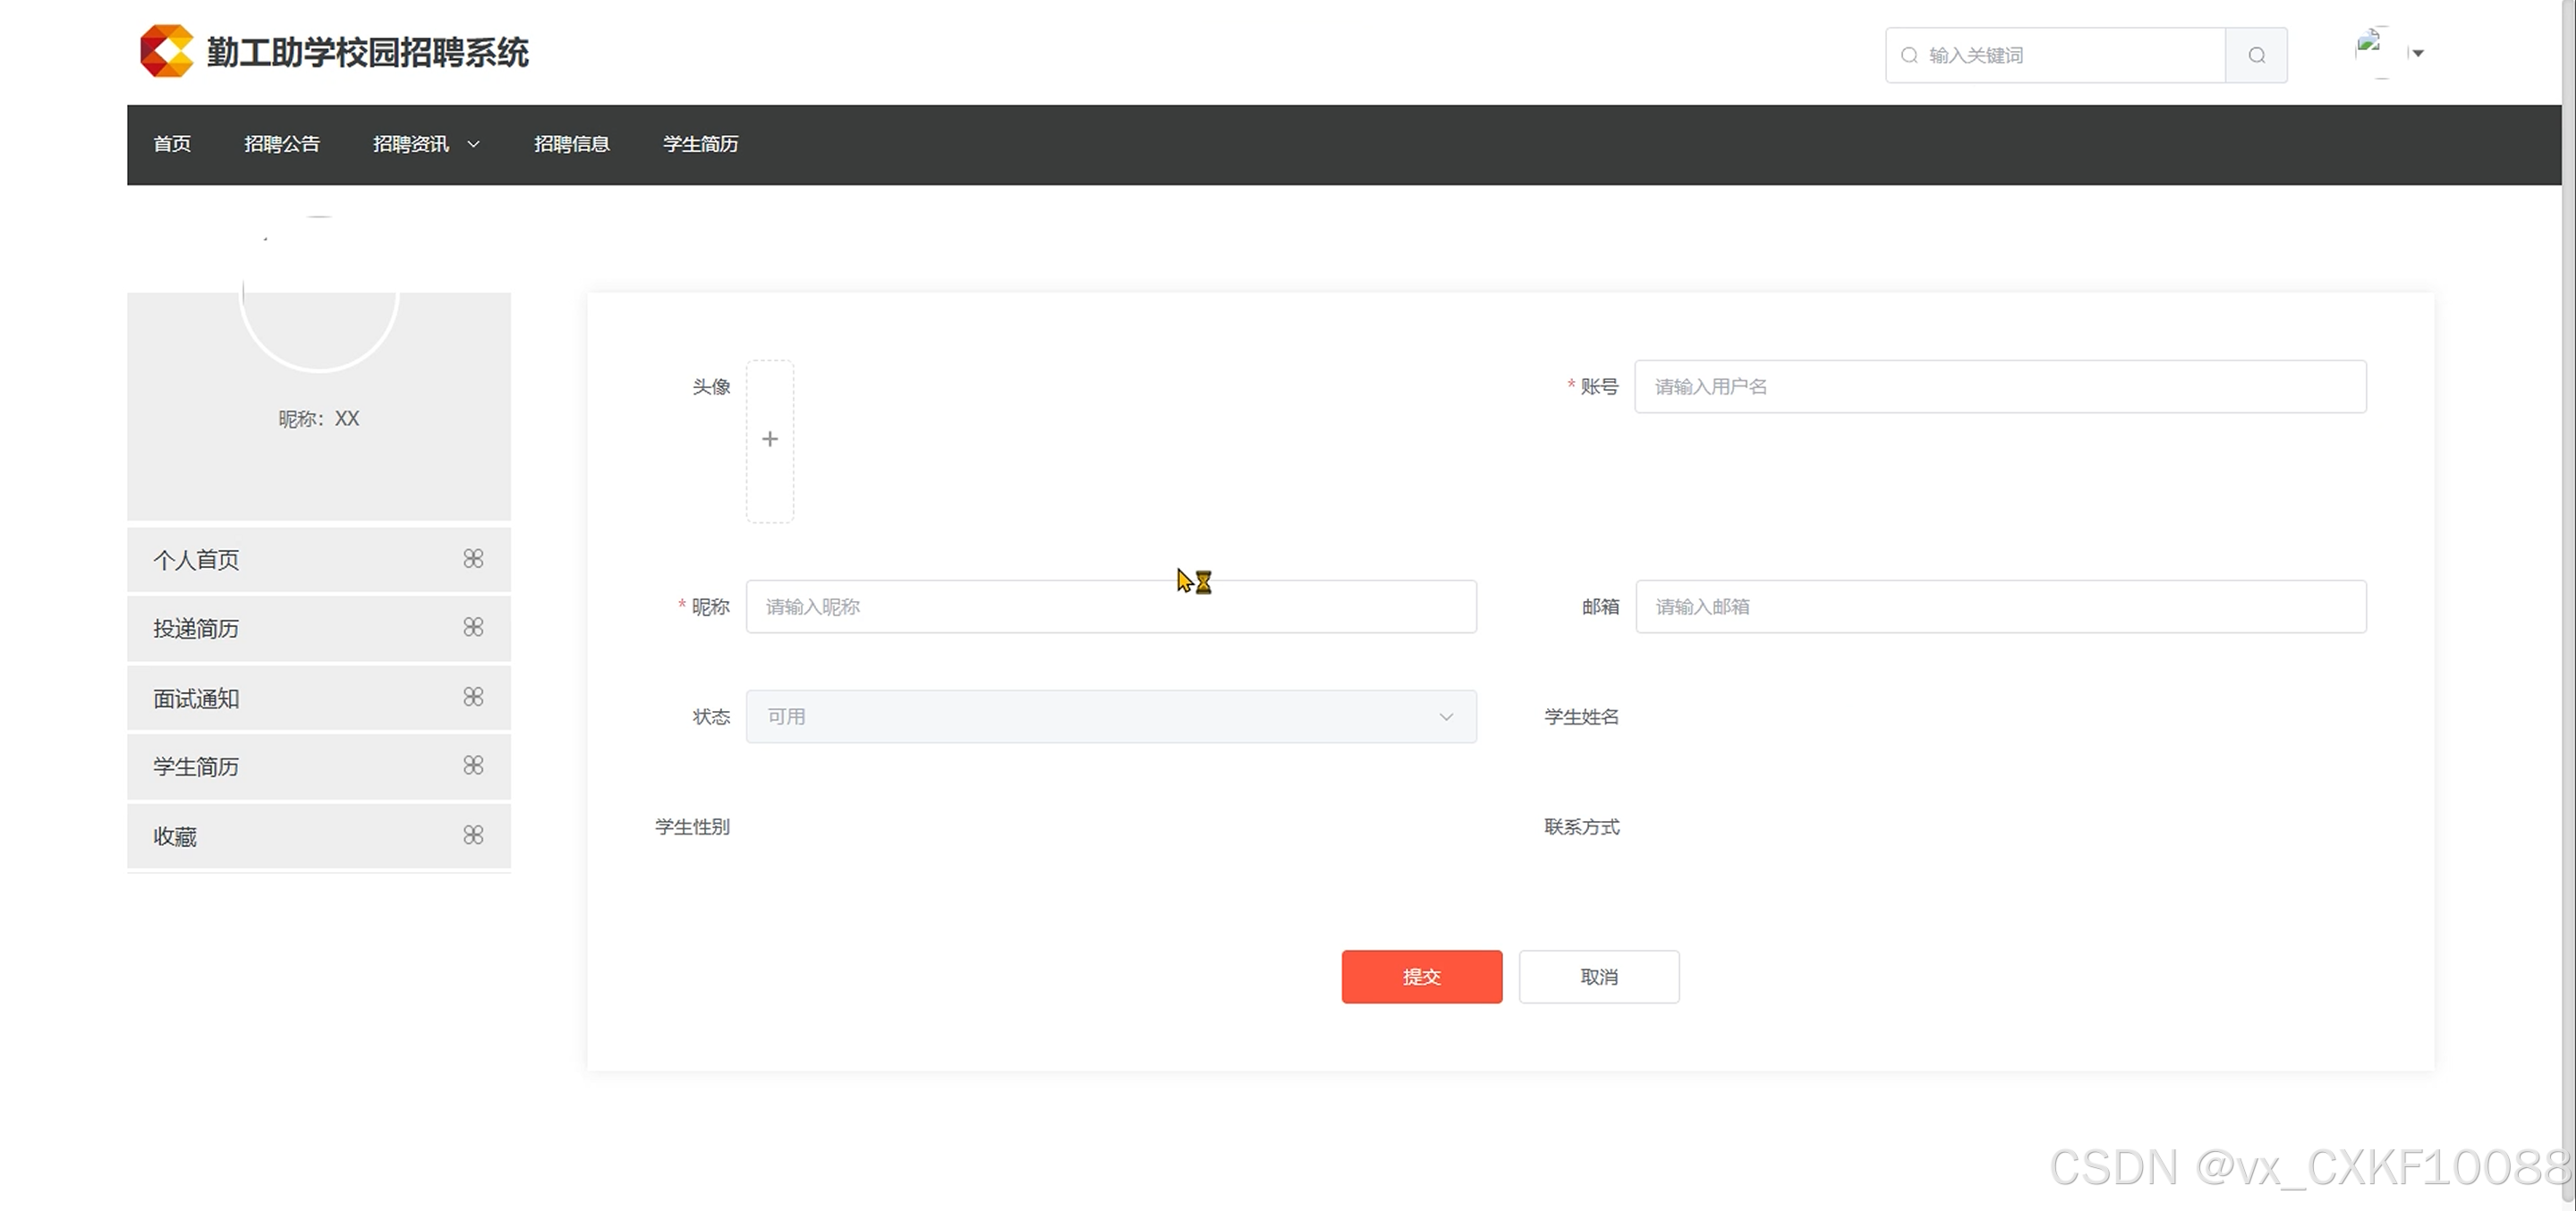Focus the 账号 username input field
This screenshot has width=2576, height=1211.
(x=2000, y=387)
